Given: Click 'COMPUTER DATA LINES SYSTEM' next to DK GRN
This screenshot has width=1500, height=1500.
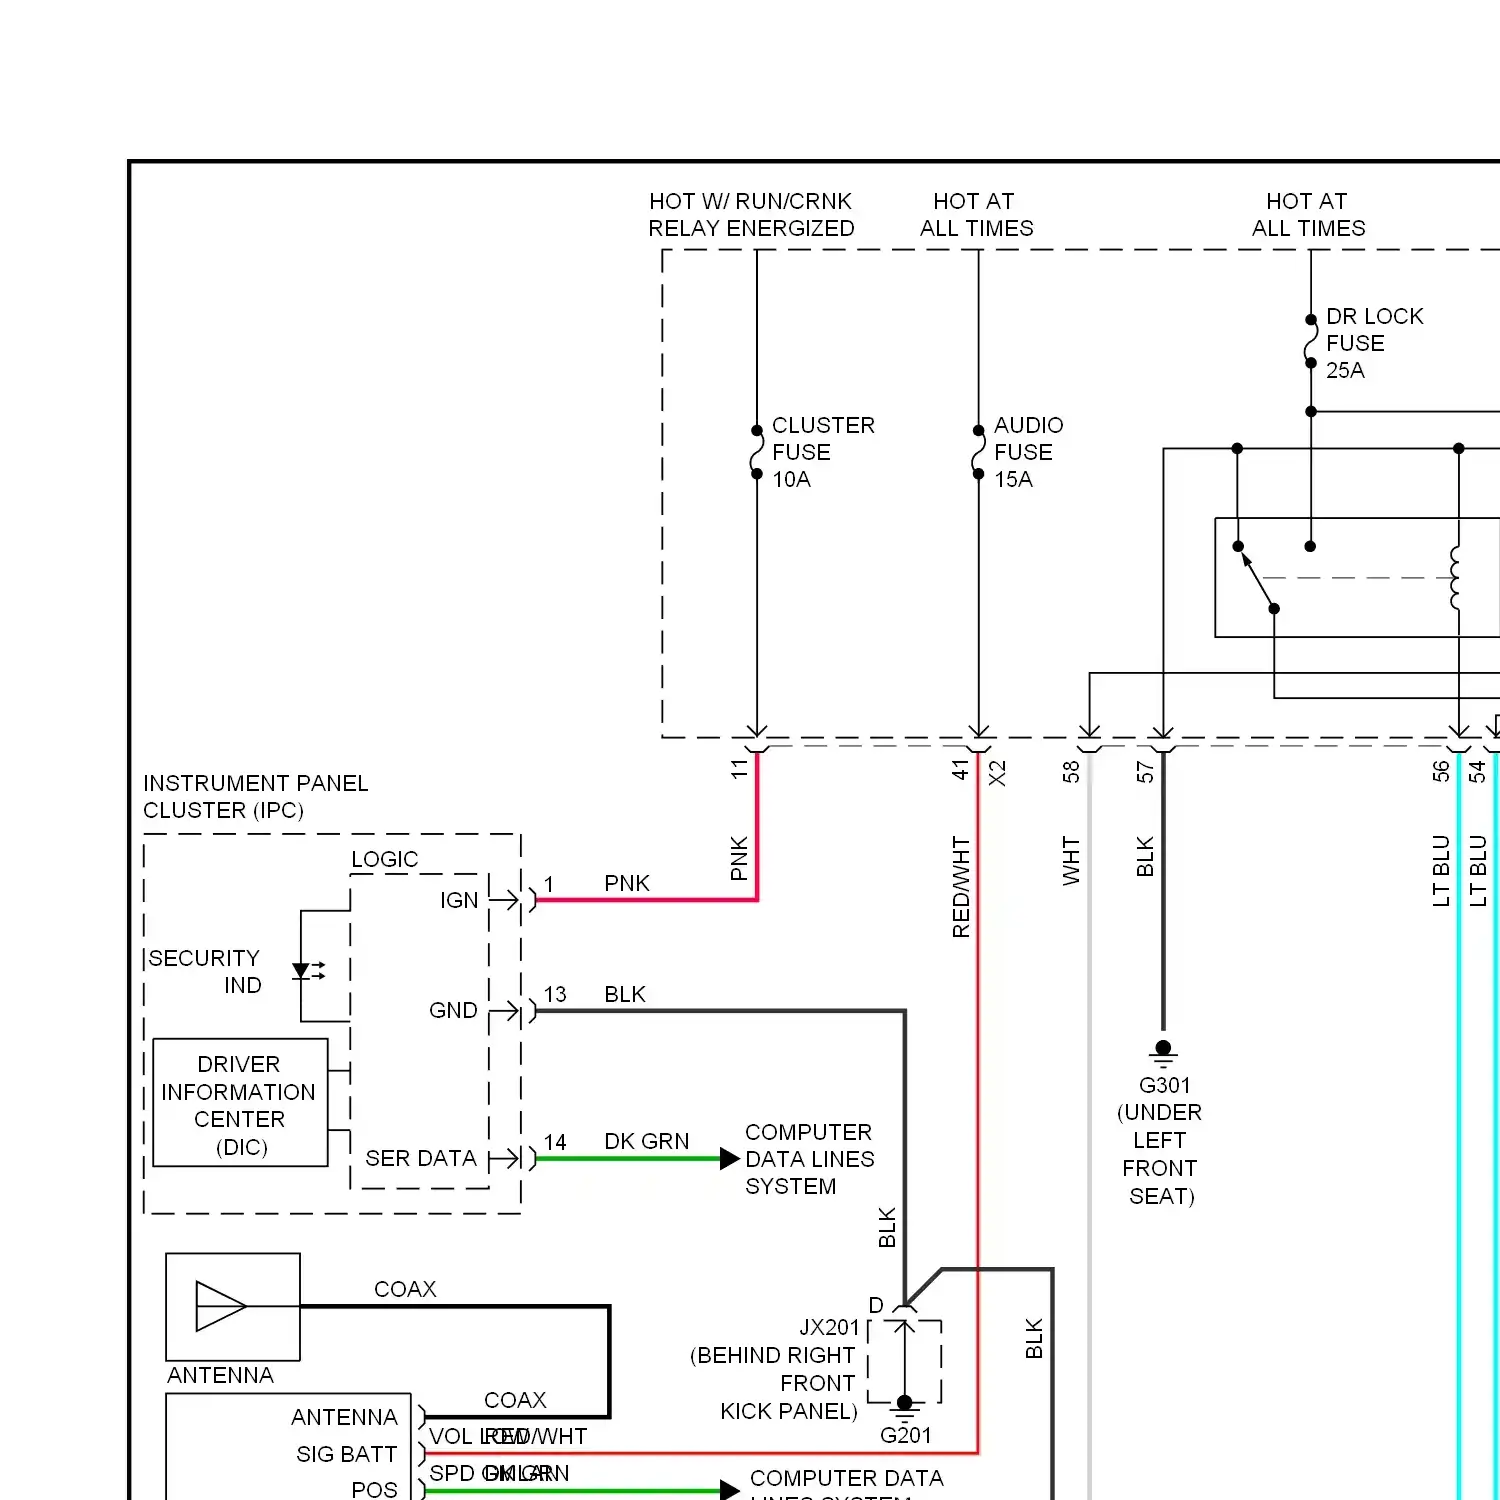Looking at the screenshot, I should pos(809,1159).
